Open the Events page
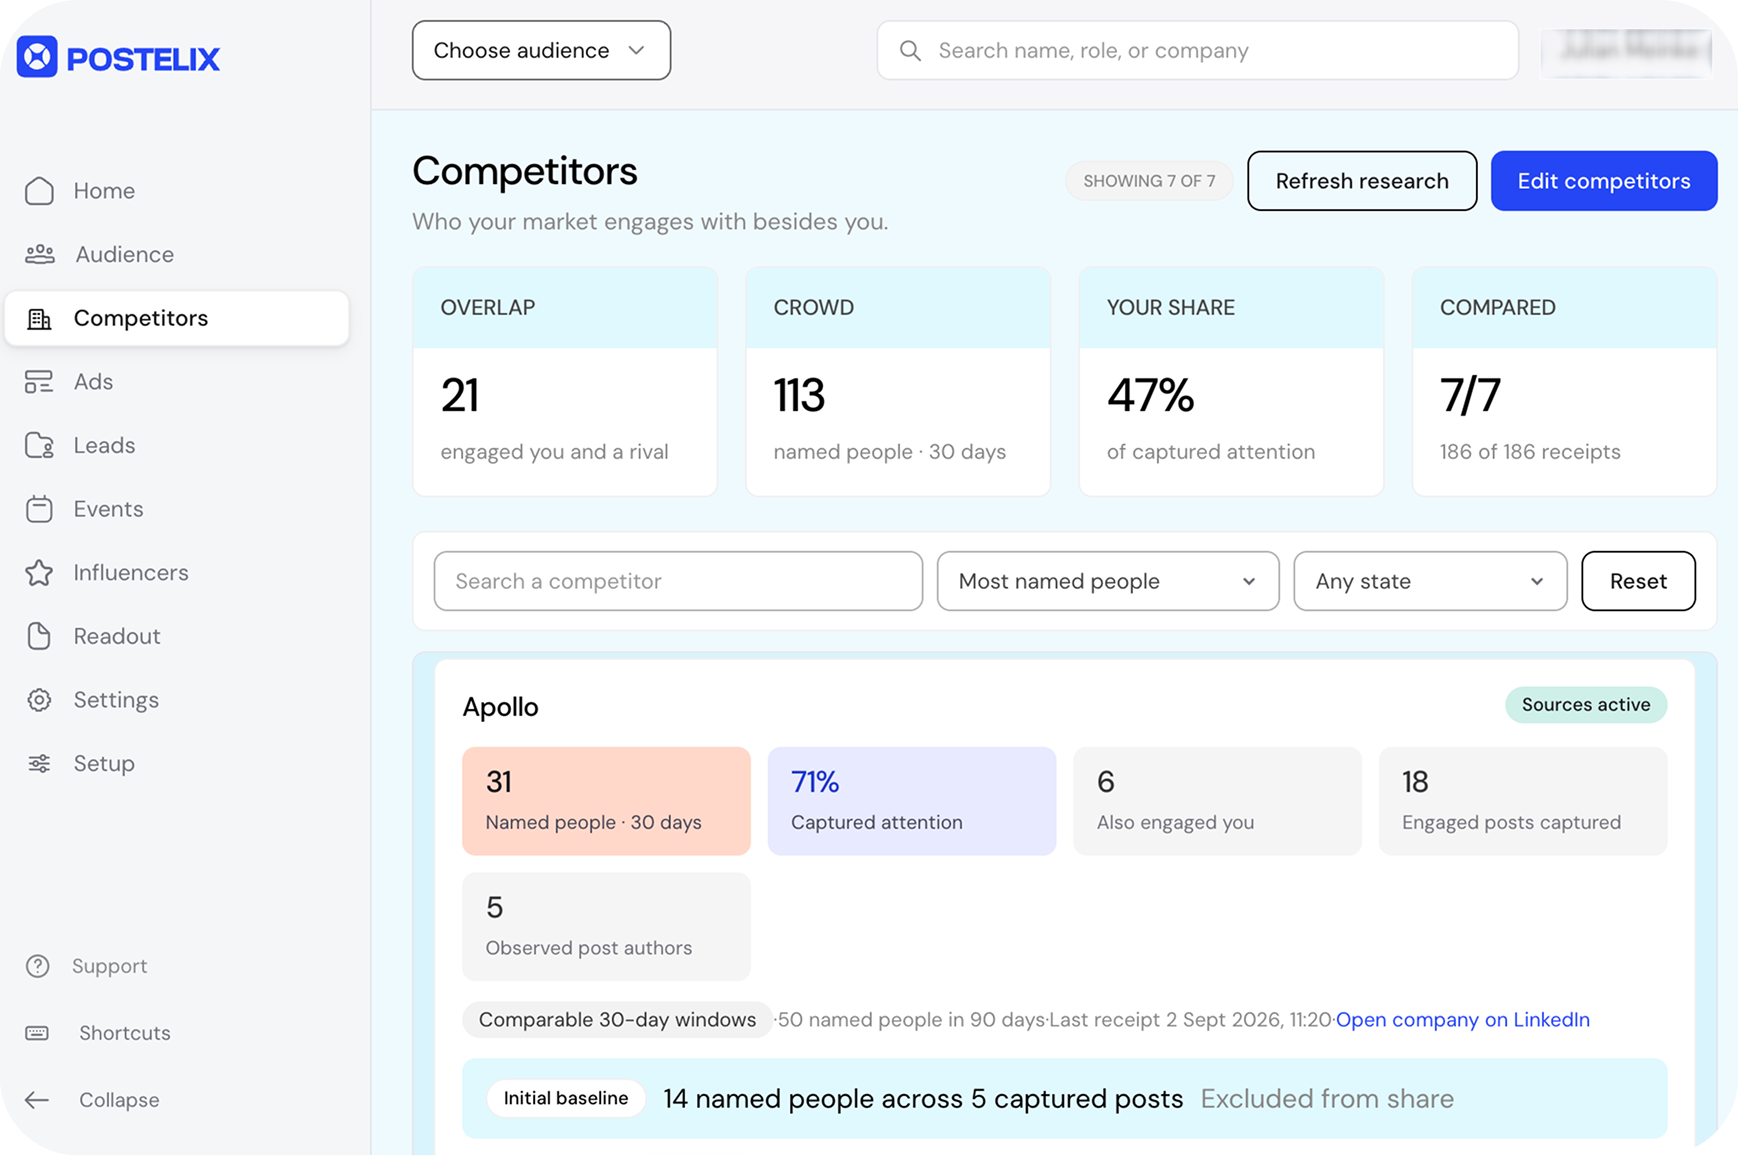 click(177, 509)
